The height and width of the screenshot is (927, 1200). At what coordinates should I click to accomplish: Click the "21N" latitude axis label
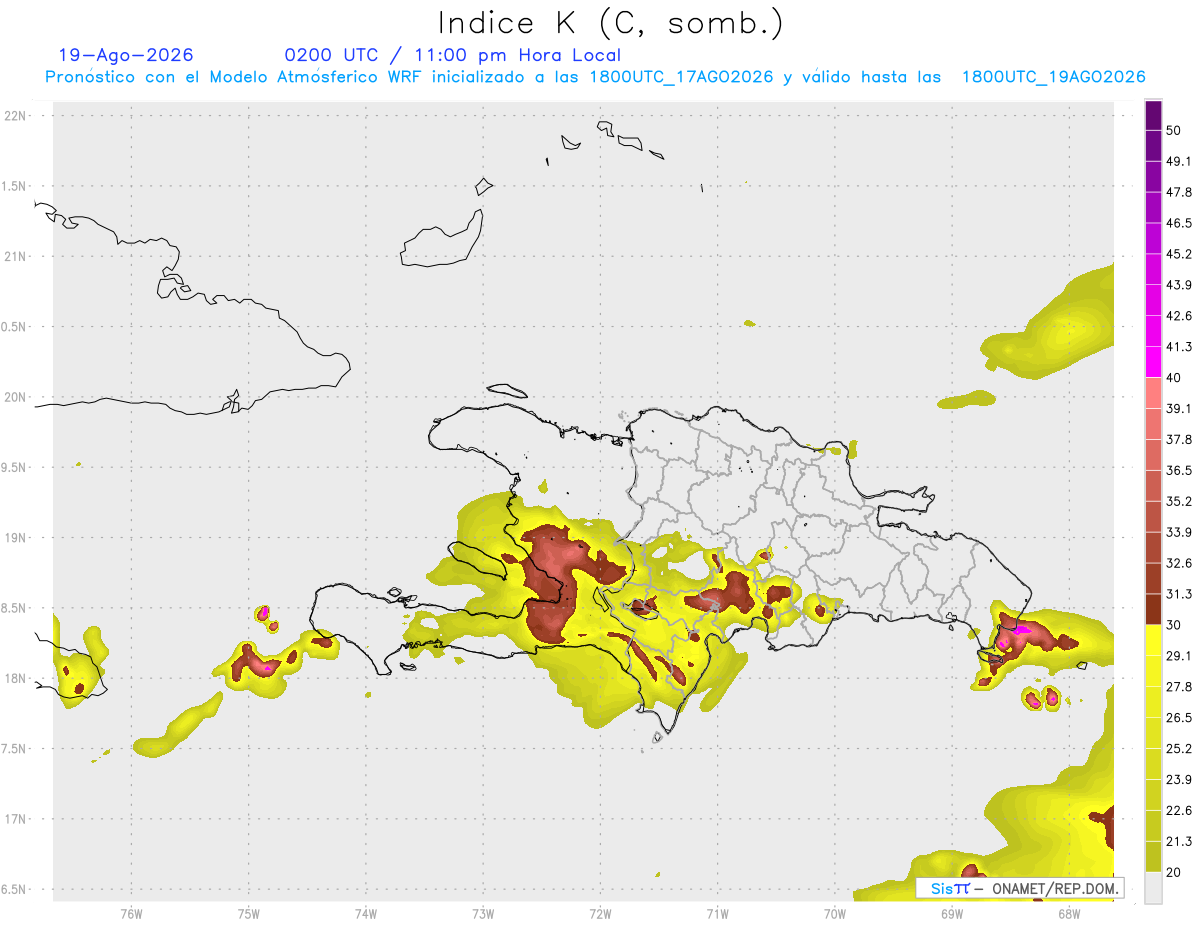pos(15,256)
